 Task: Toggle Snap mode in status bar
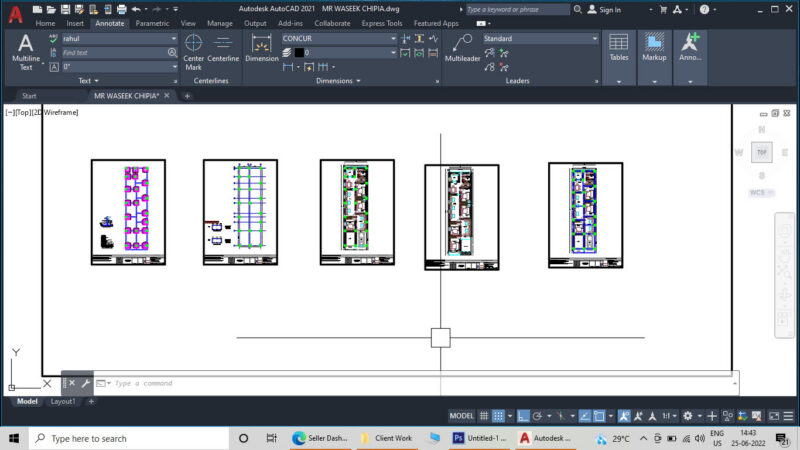coord(498,416)
